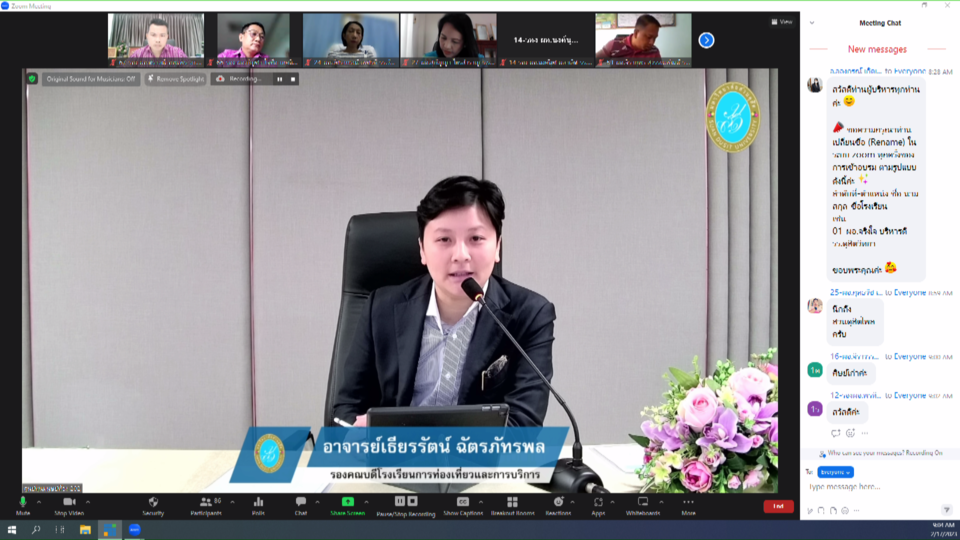Open the Participants panel
The height and width of the screenshot is (540, 960).
pos(206,506)
